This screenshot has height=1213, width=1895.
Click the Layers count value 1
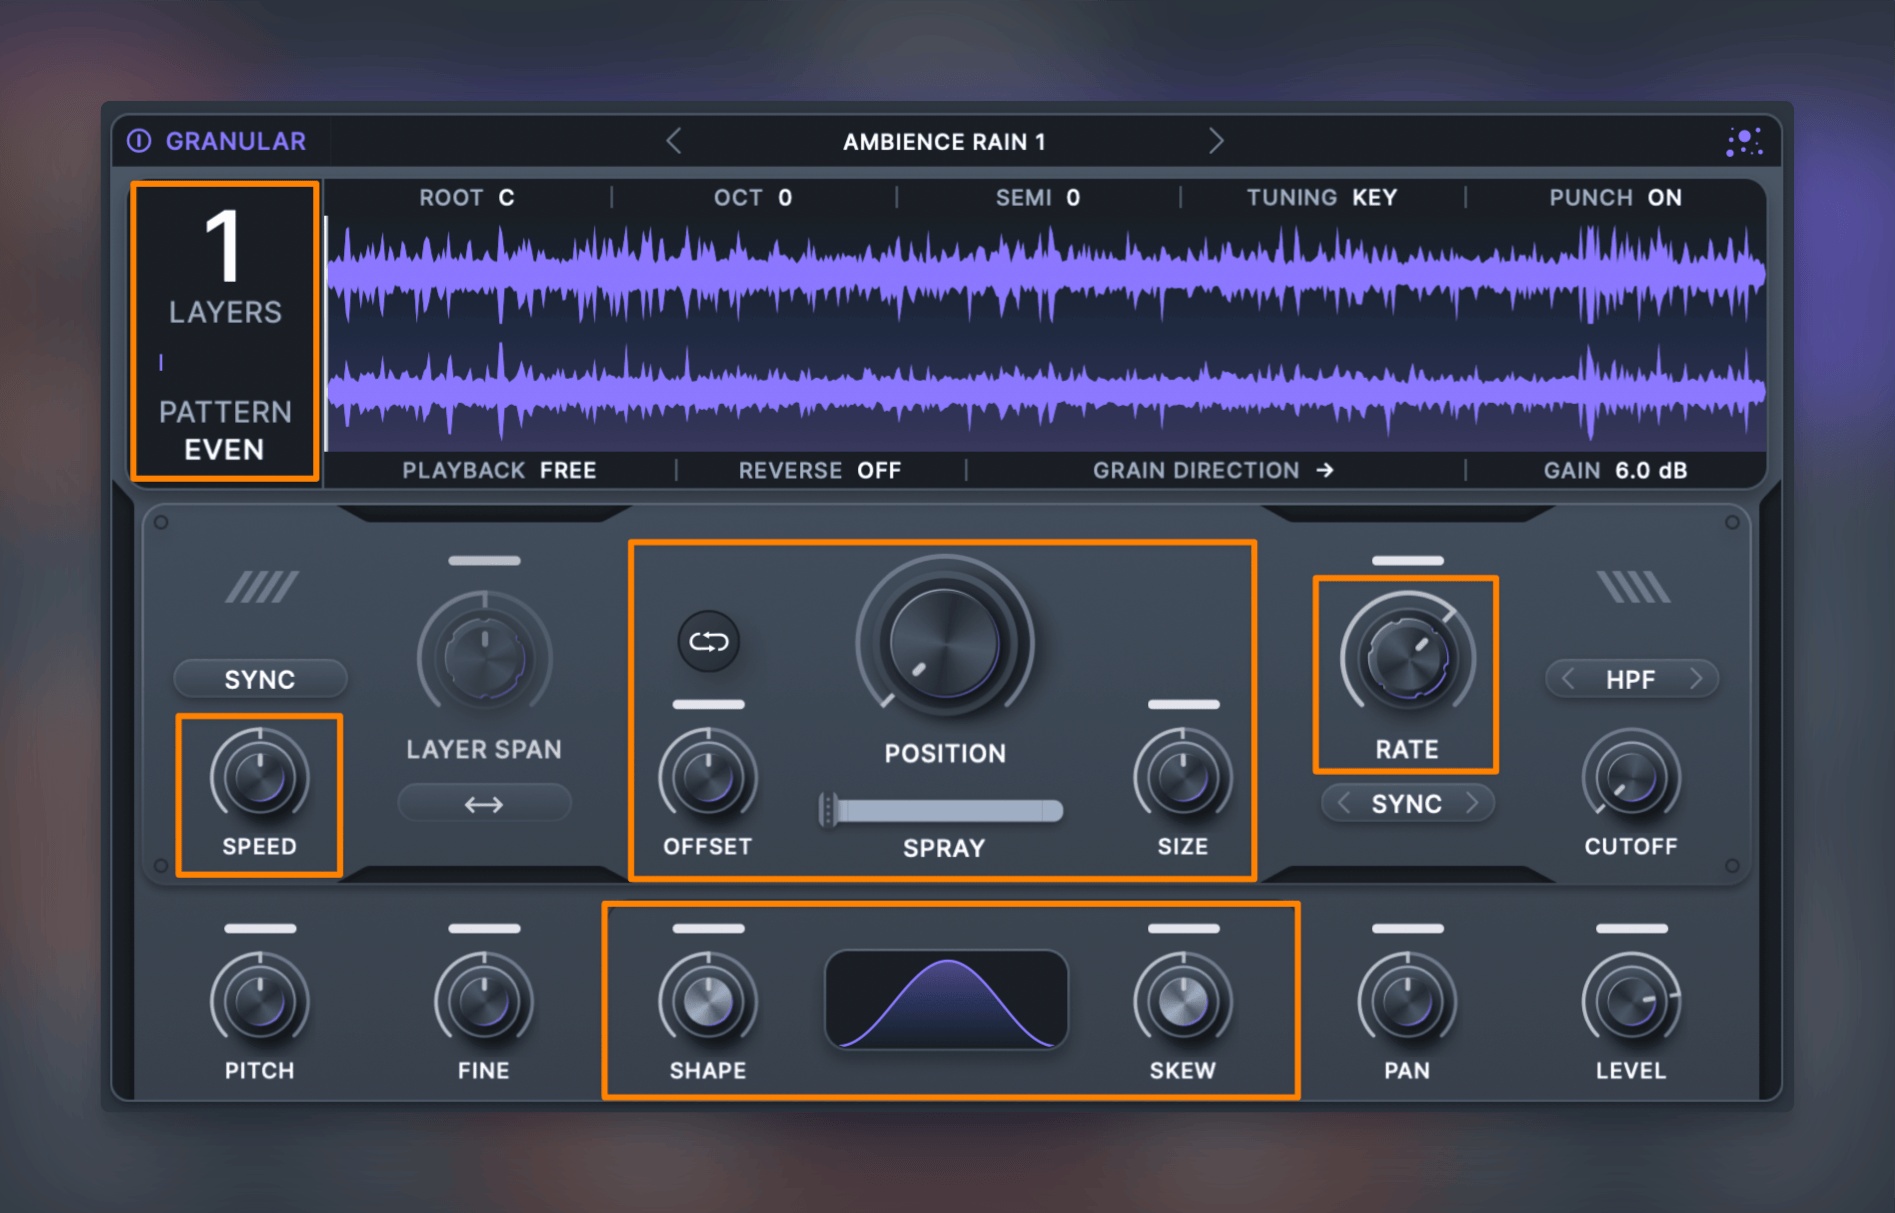[x=223, y=245]
